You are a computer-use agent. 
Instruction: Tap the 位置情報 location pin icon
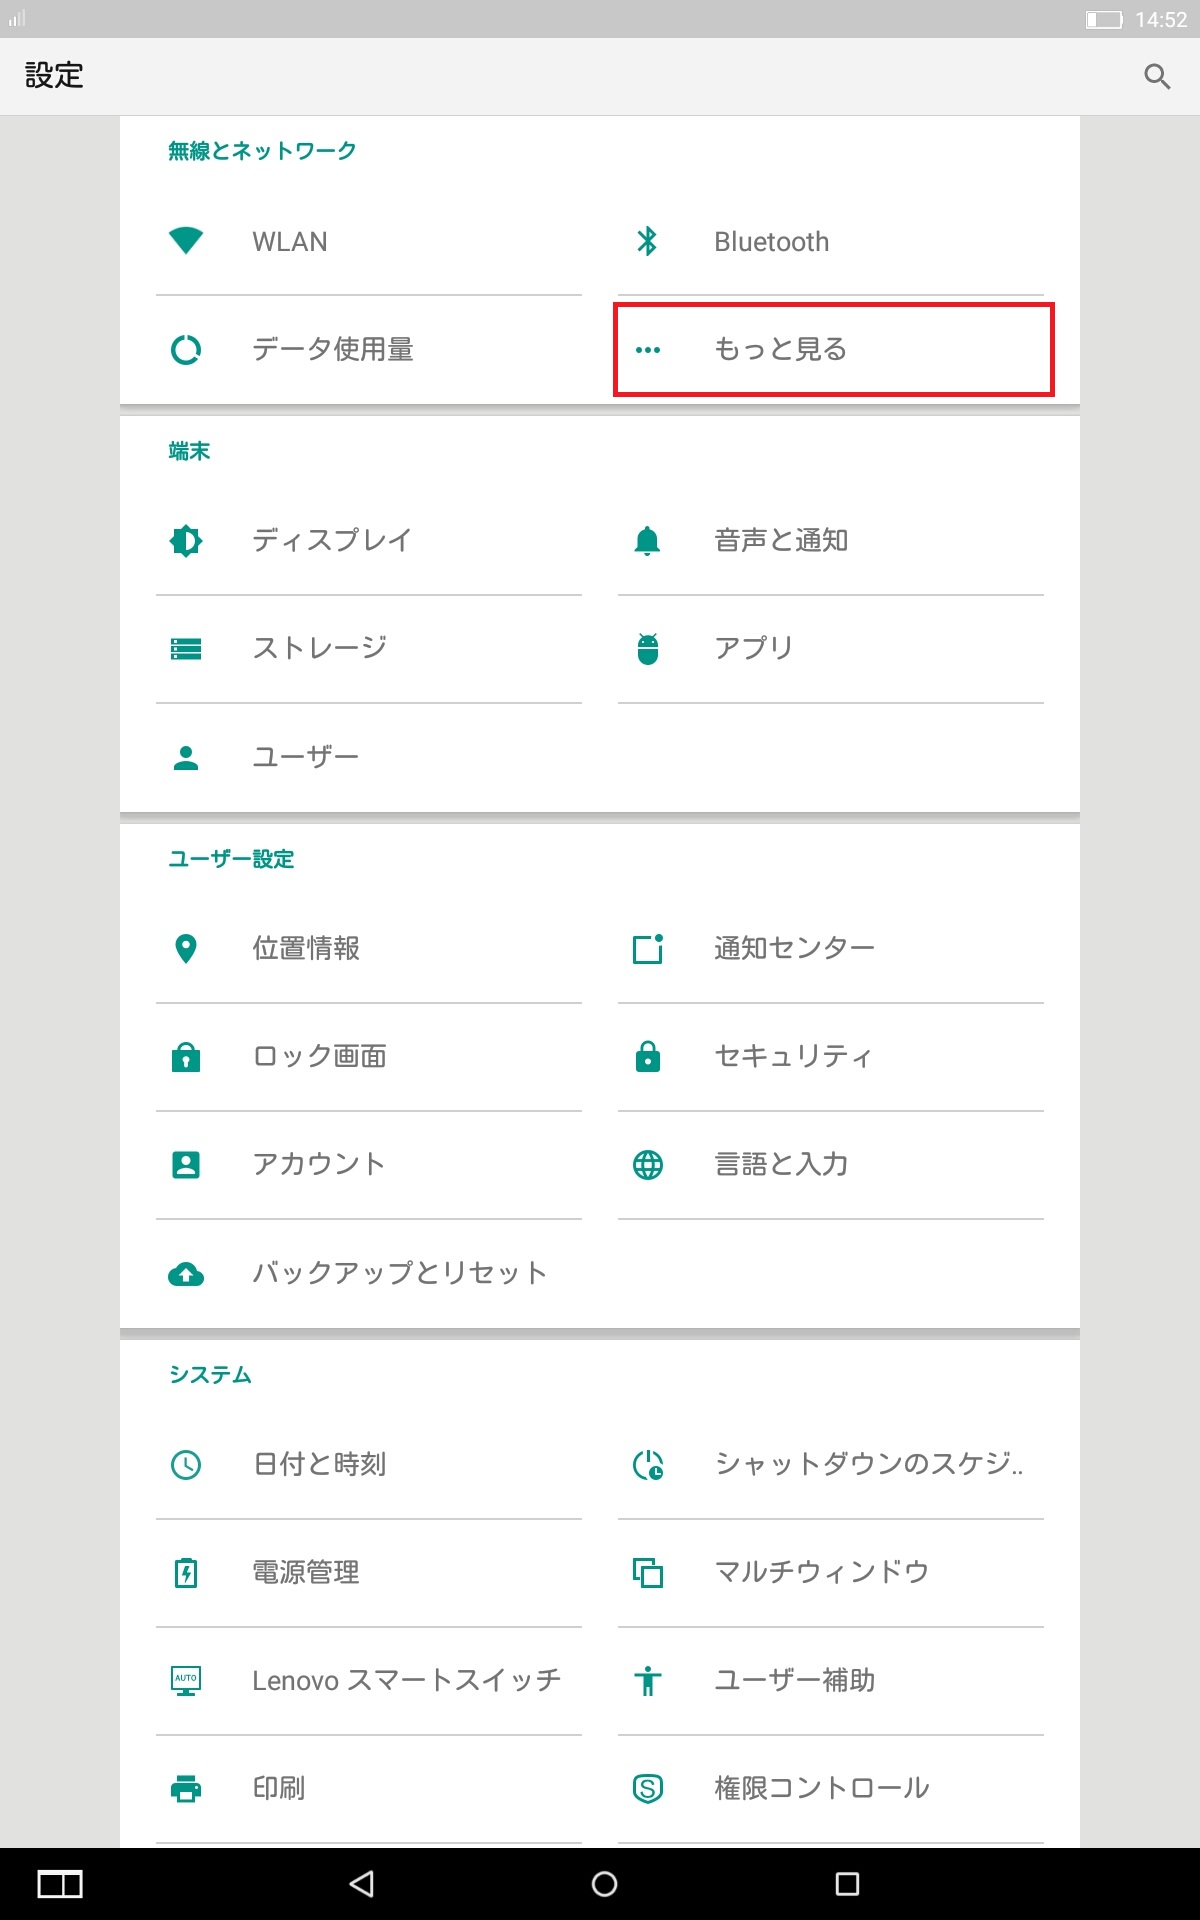pyautogui.click(x=186, y=948)
